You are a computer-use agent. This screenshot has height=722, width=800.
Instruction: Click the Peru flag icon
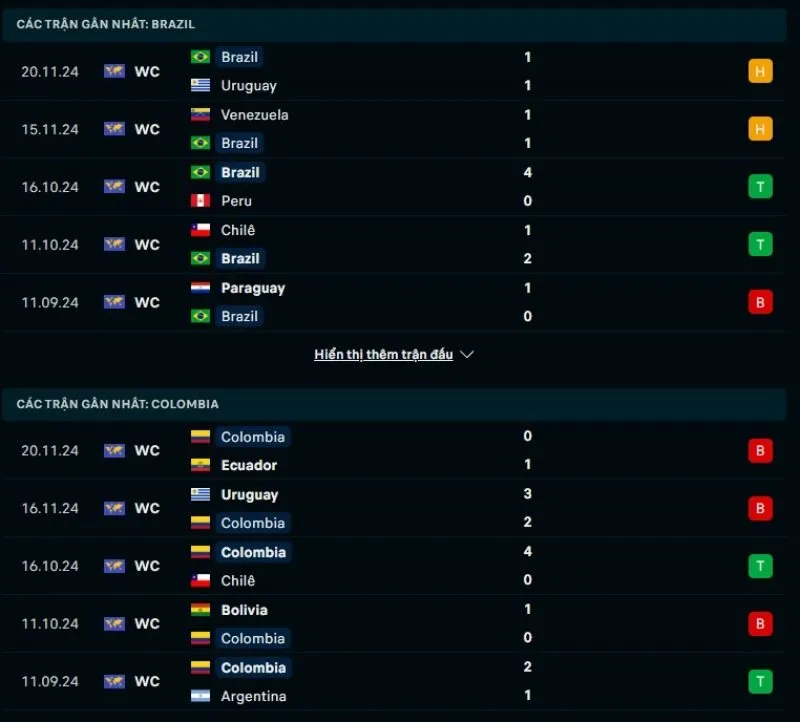click(199, 201)
